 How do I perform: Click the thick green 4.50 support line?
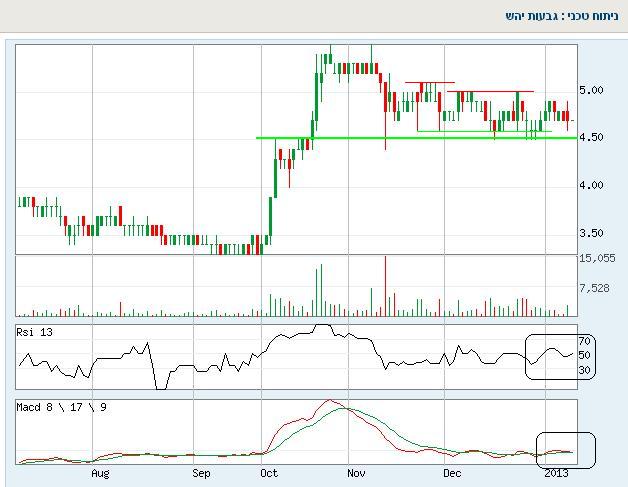(x=417, y=138)
